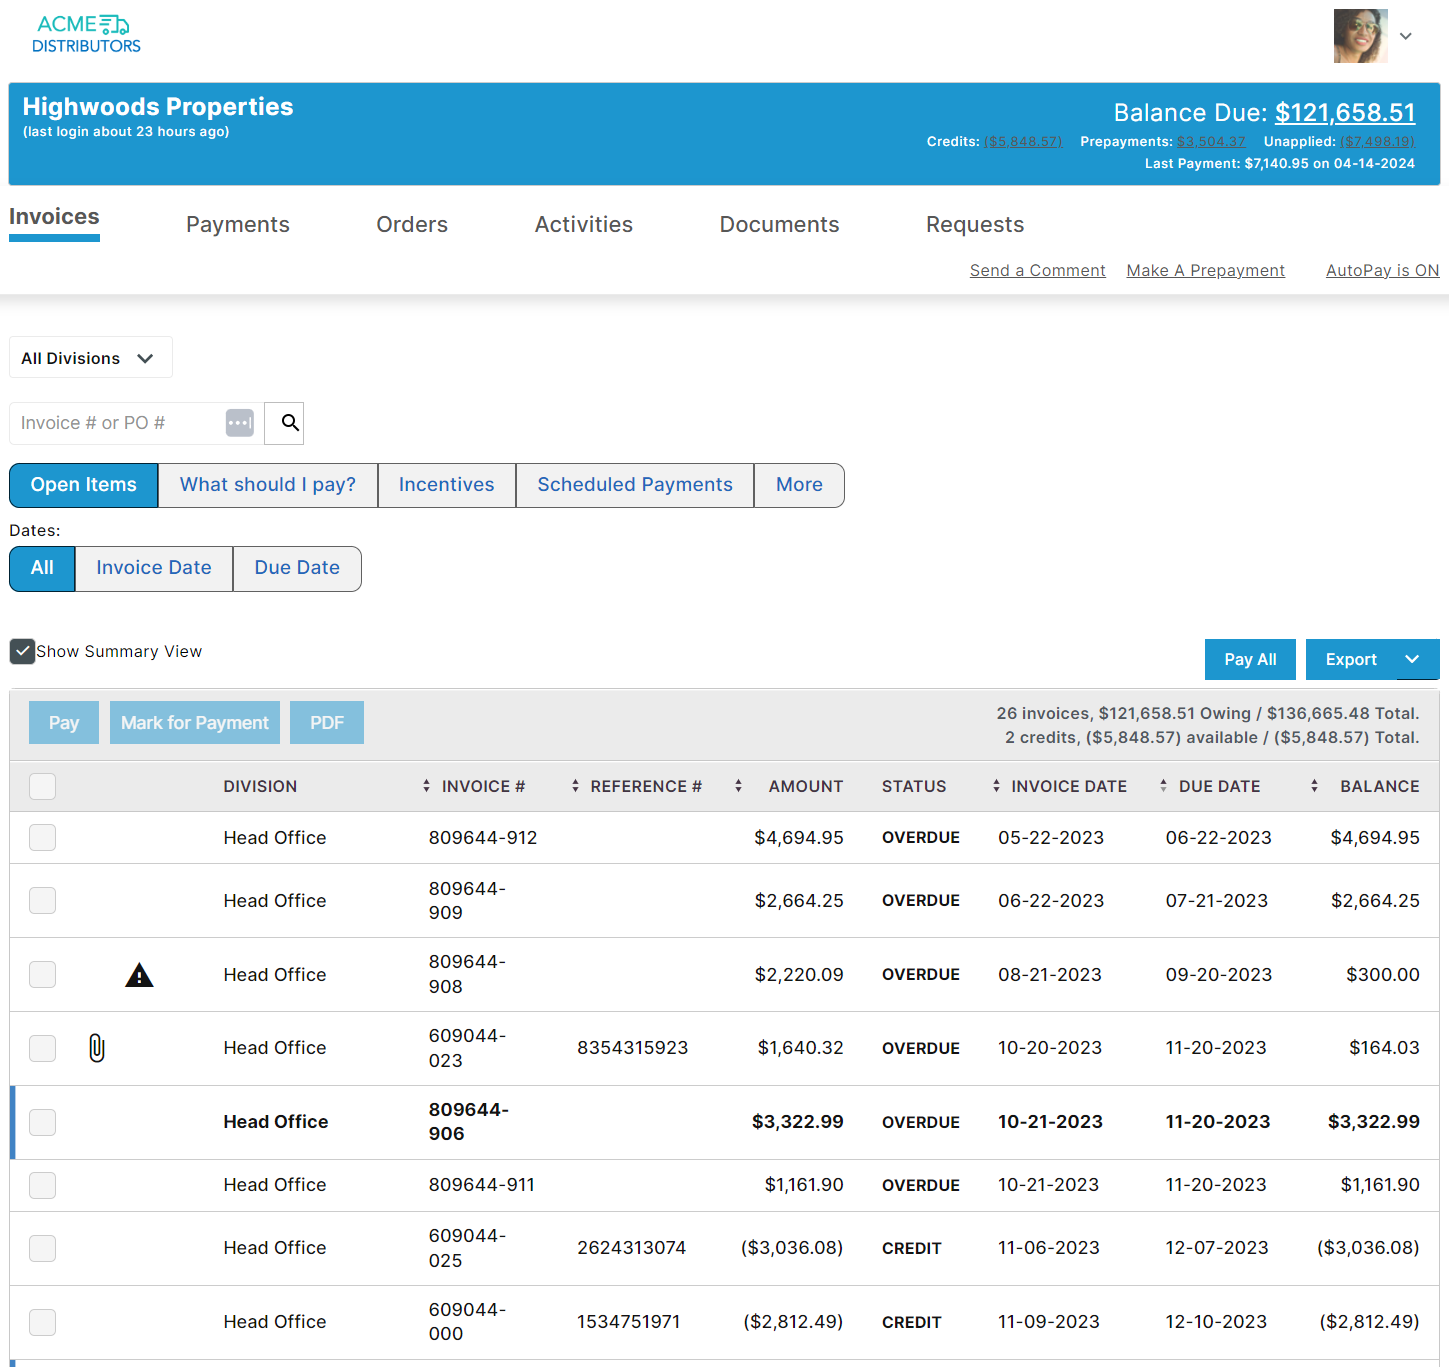Open the profile menu chevron beside the avatar
The image size is (1449, 1367).
coord(1406,36)
